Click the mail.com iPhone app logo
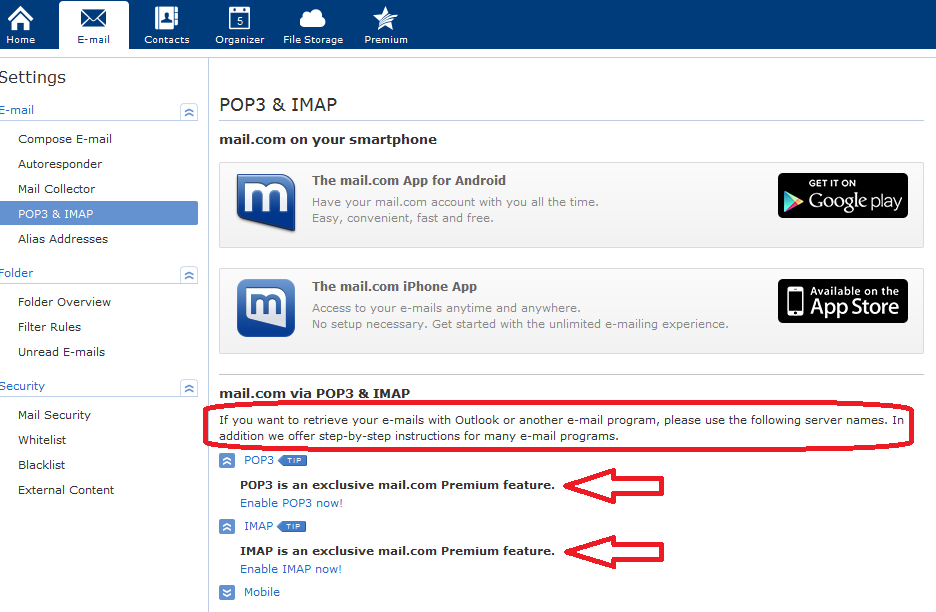 pos(266,308)
